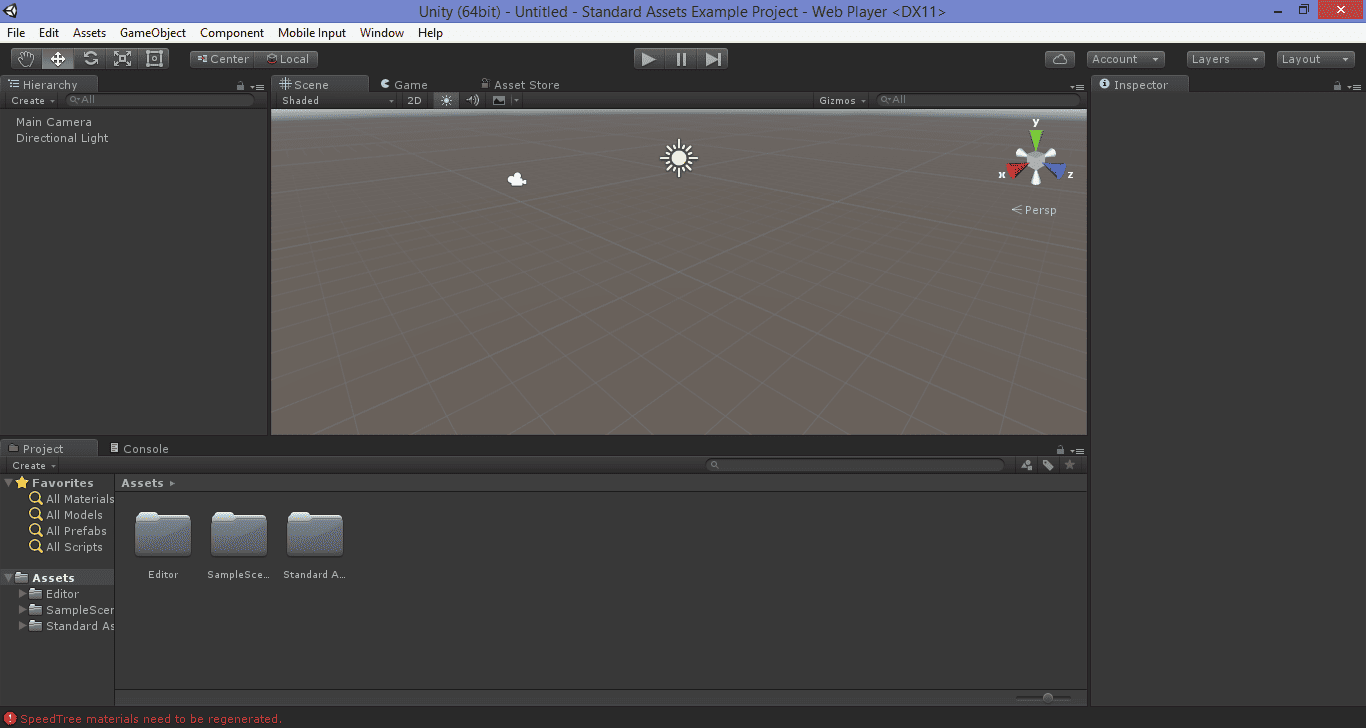The image size is (1366, 728).
Task: Lock the Project panel
Action: (1060, 450)
